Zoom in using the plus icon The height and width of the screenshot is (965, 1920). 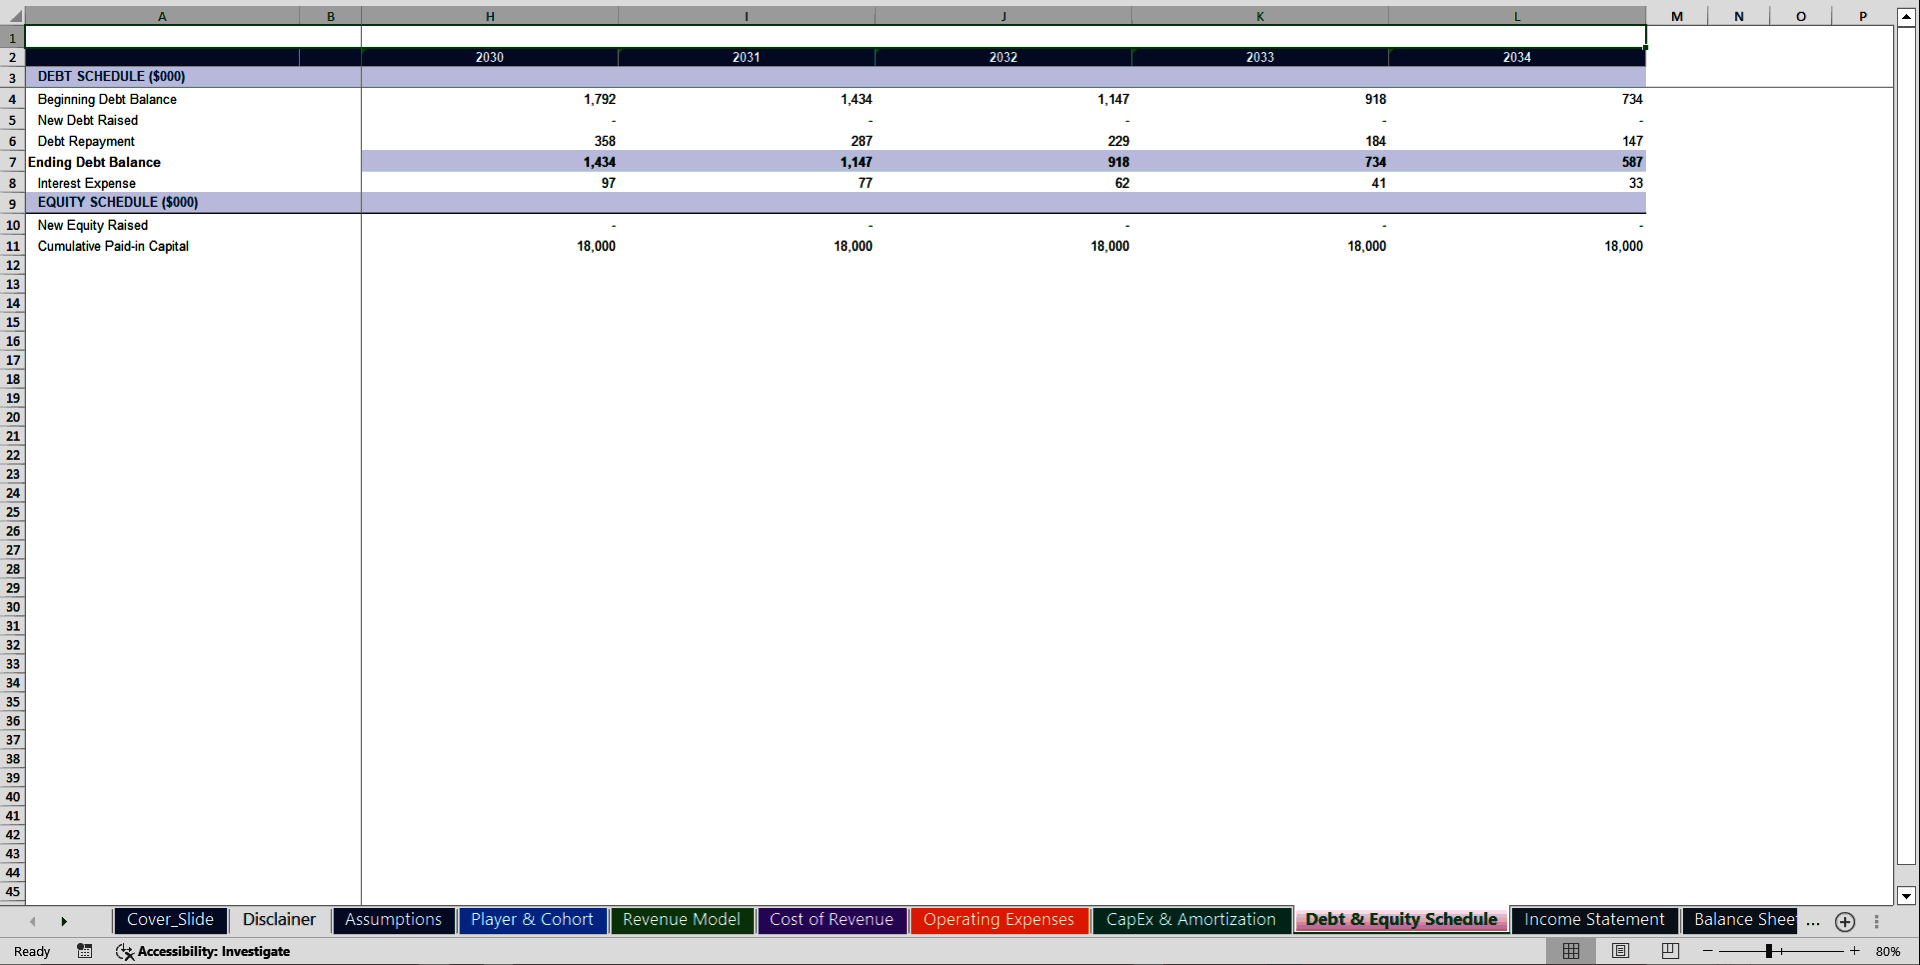tap(1853, 951)
